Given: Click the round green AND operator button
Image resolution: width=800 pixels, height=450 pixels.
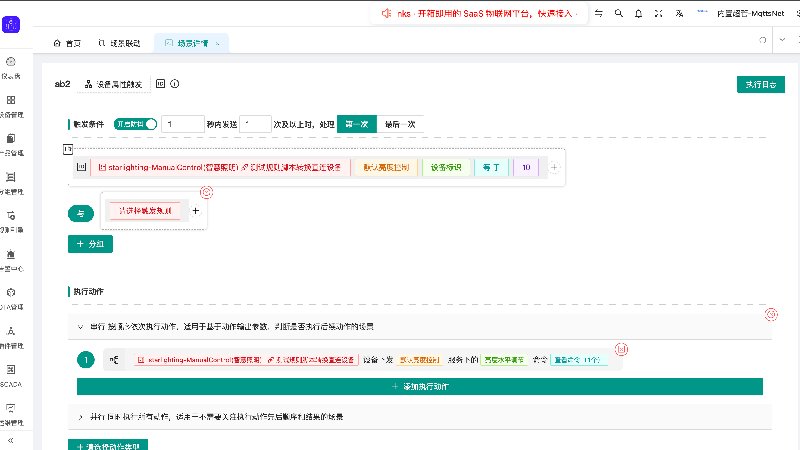Looking at the screenshot, I should (81, 213).
